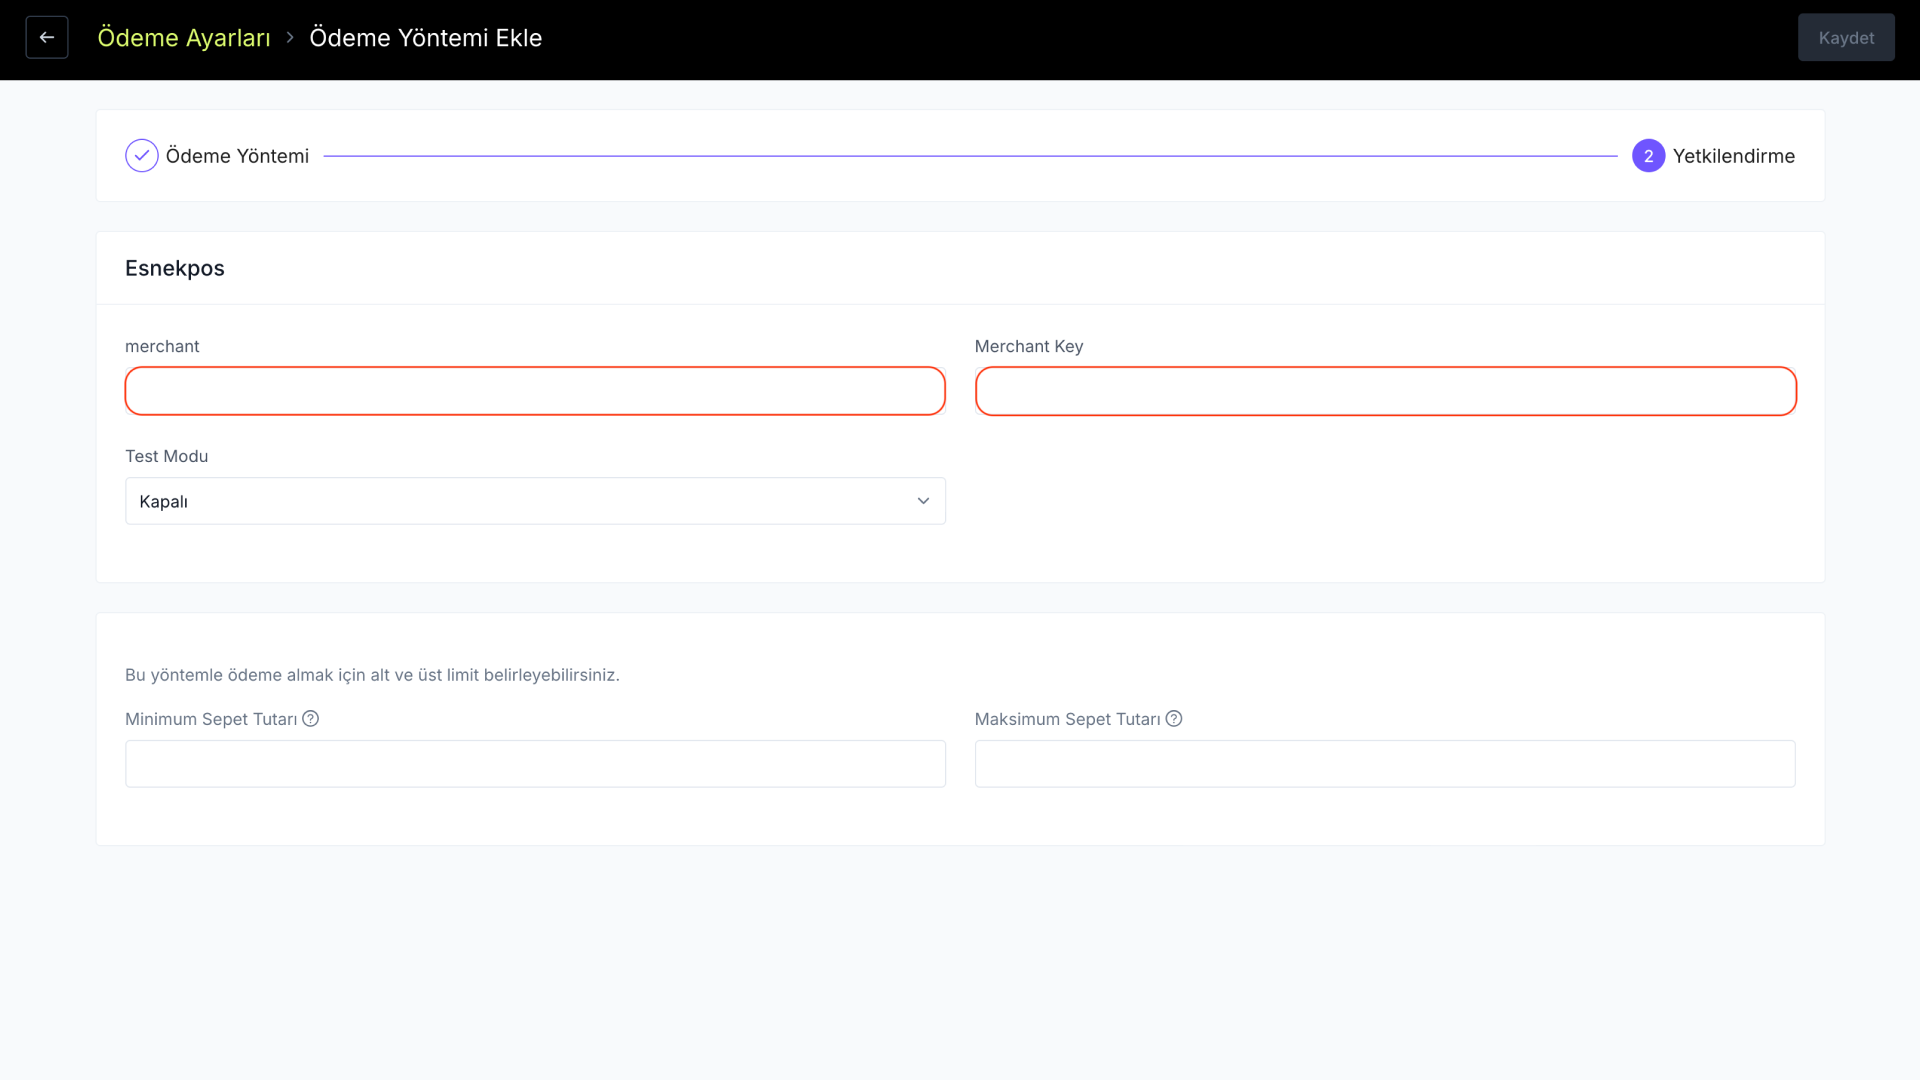Select the Ödeme Yöntemi step checkmark

(x=142, y=156)
